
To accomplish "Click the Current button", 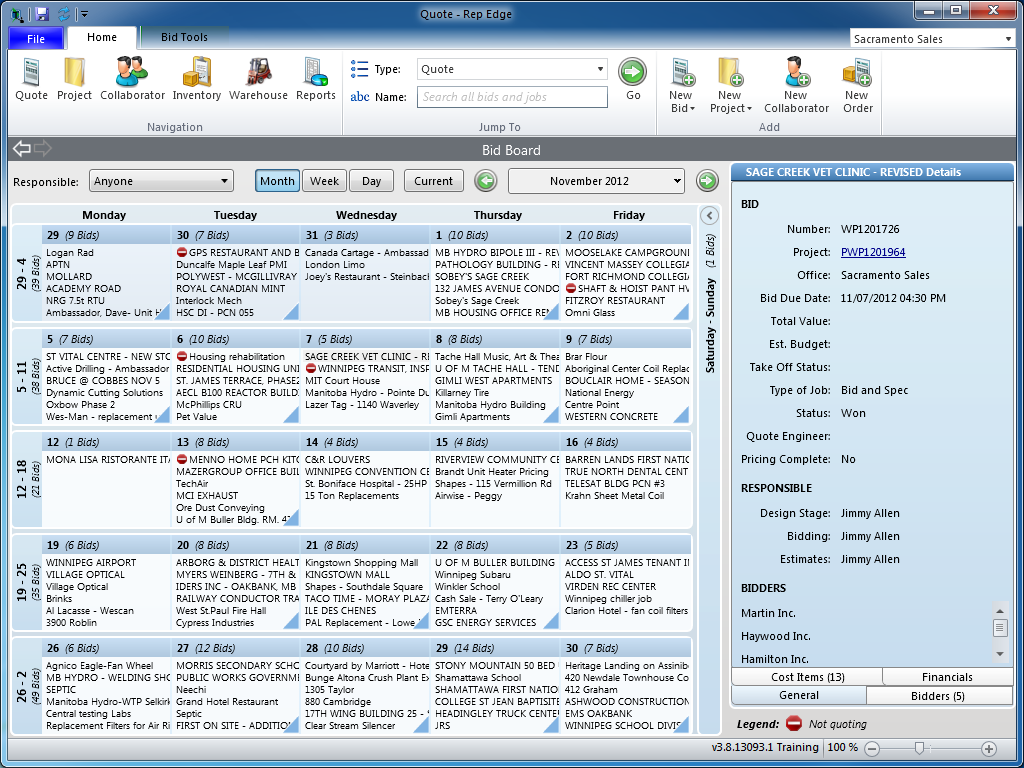I will pyautogui.click(x=433, y=181).
